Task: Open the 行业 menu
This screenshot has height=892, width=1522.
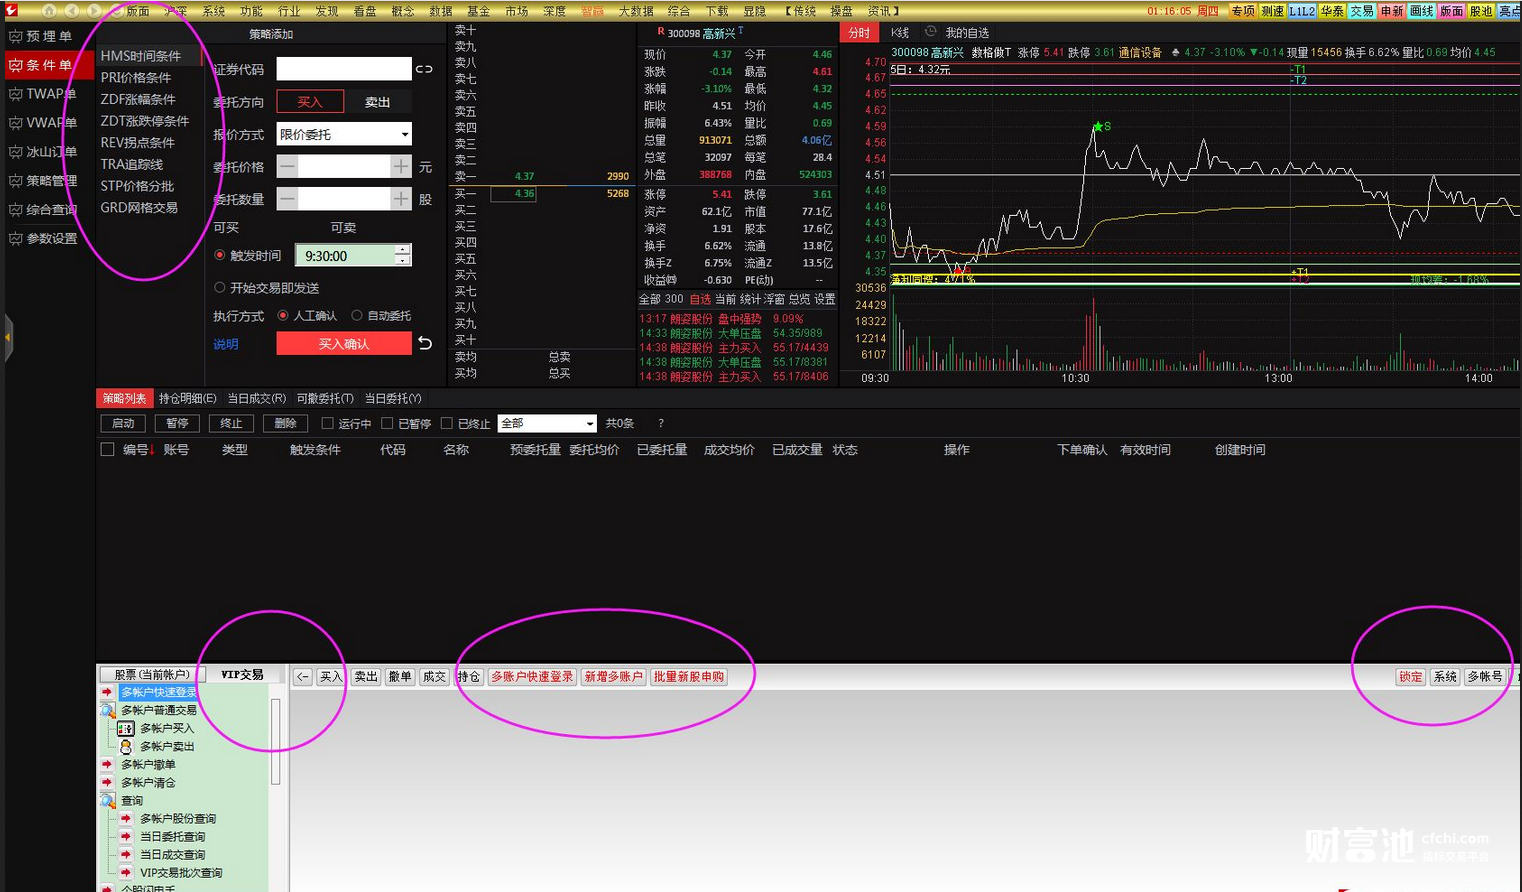Action: [x=289, y=11]
